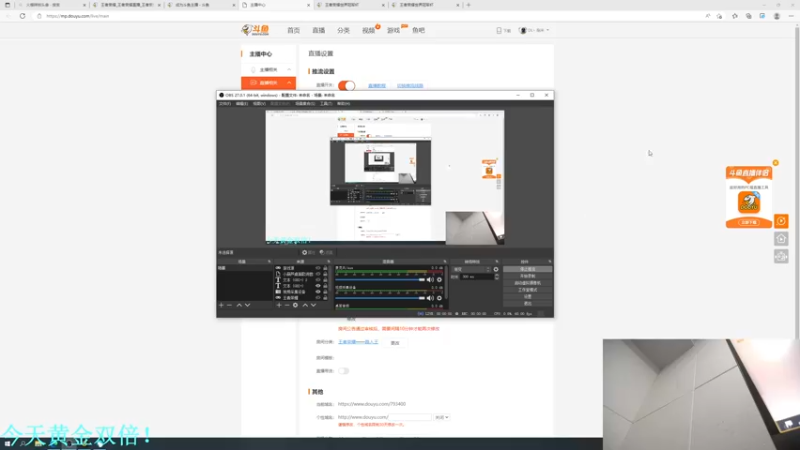Adjust the 麦克风/Aux volume slider
This screenshot has width=800, height=450.
click(x=380, y=280)
